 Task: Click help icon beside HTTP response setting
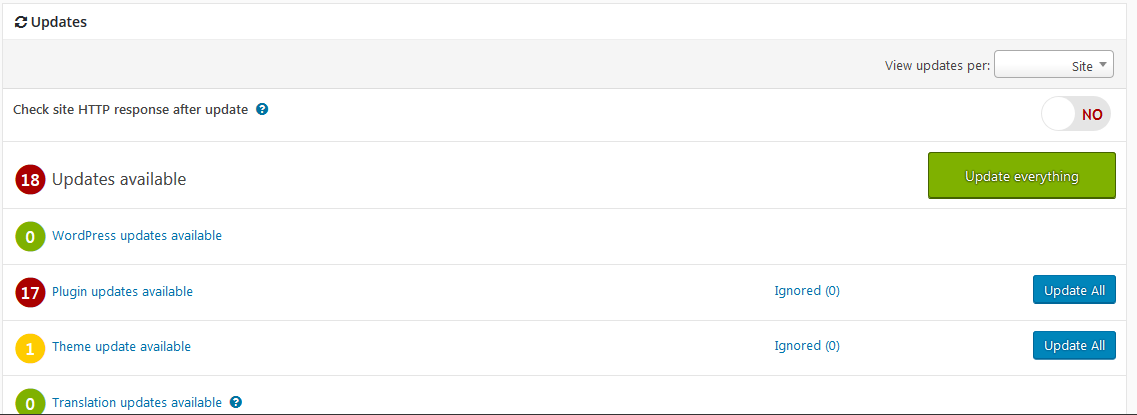pyautogui.click(x=262, y=110)
